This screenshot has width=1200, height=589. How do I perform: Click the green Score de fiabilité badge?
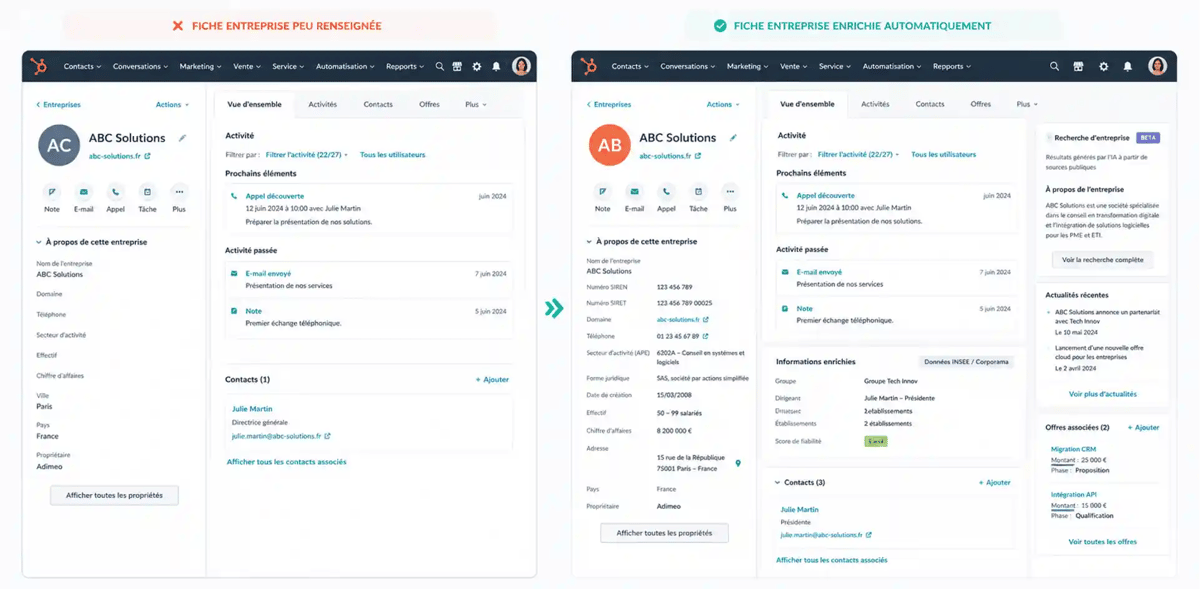876,441
